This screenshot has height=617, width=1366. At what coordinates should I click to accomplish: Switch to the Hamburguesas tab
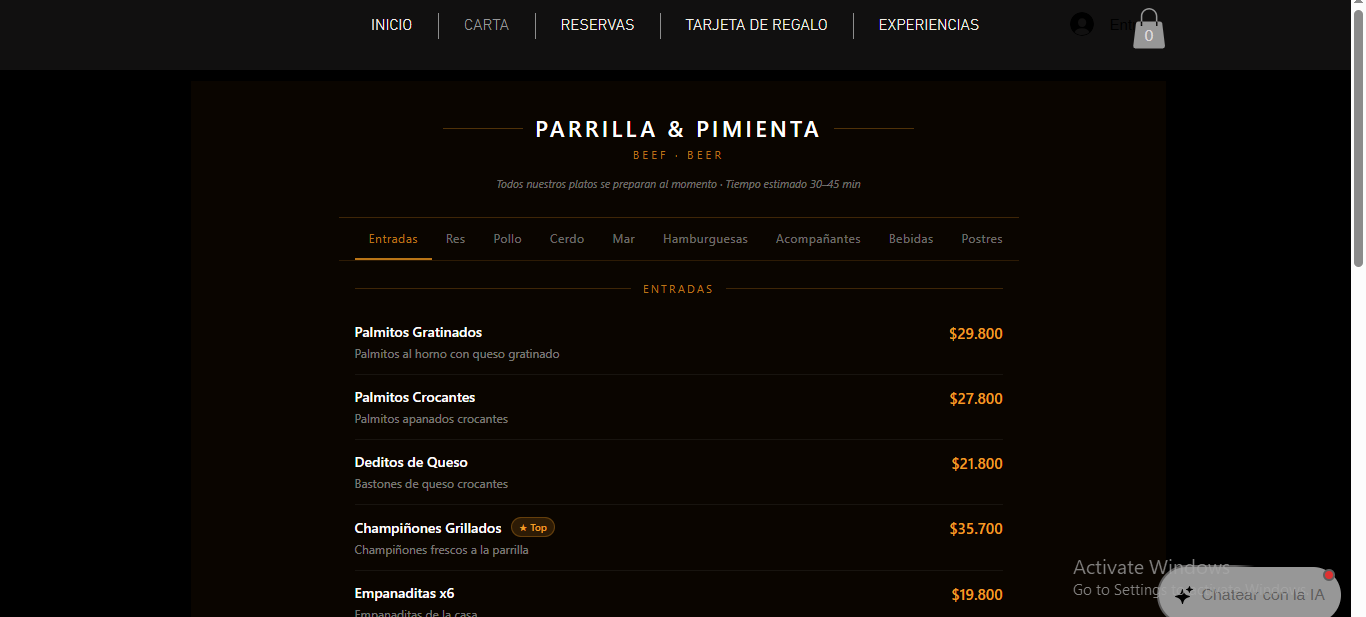705,239
